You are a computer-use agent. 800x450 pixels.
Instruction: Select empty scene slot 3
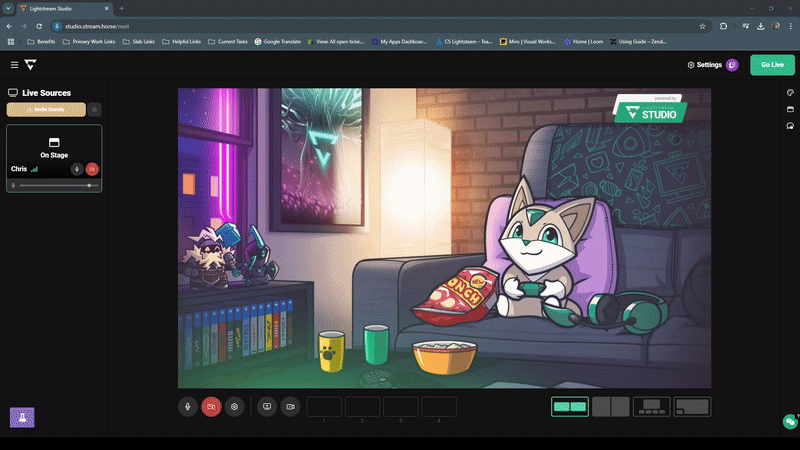click(x=401, y=407)
